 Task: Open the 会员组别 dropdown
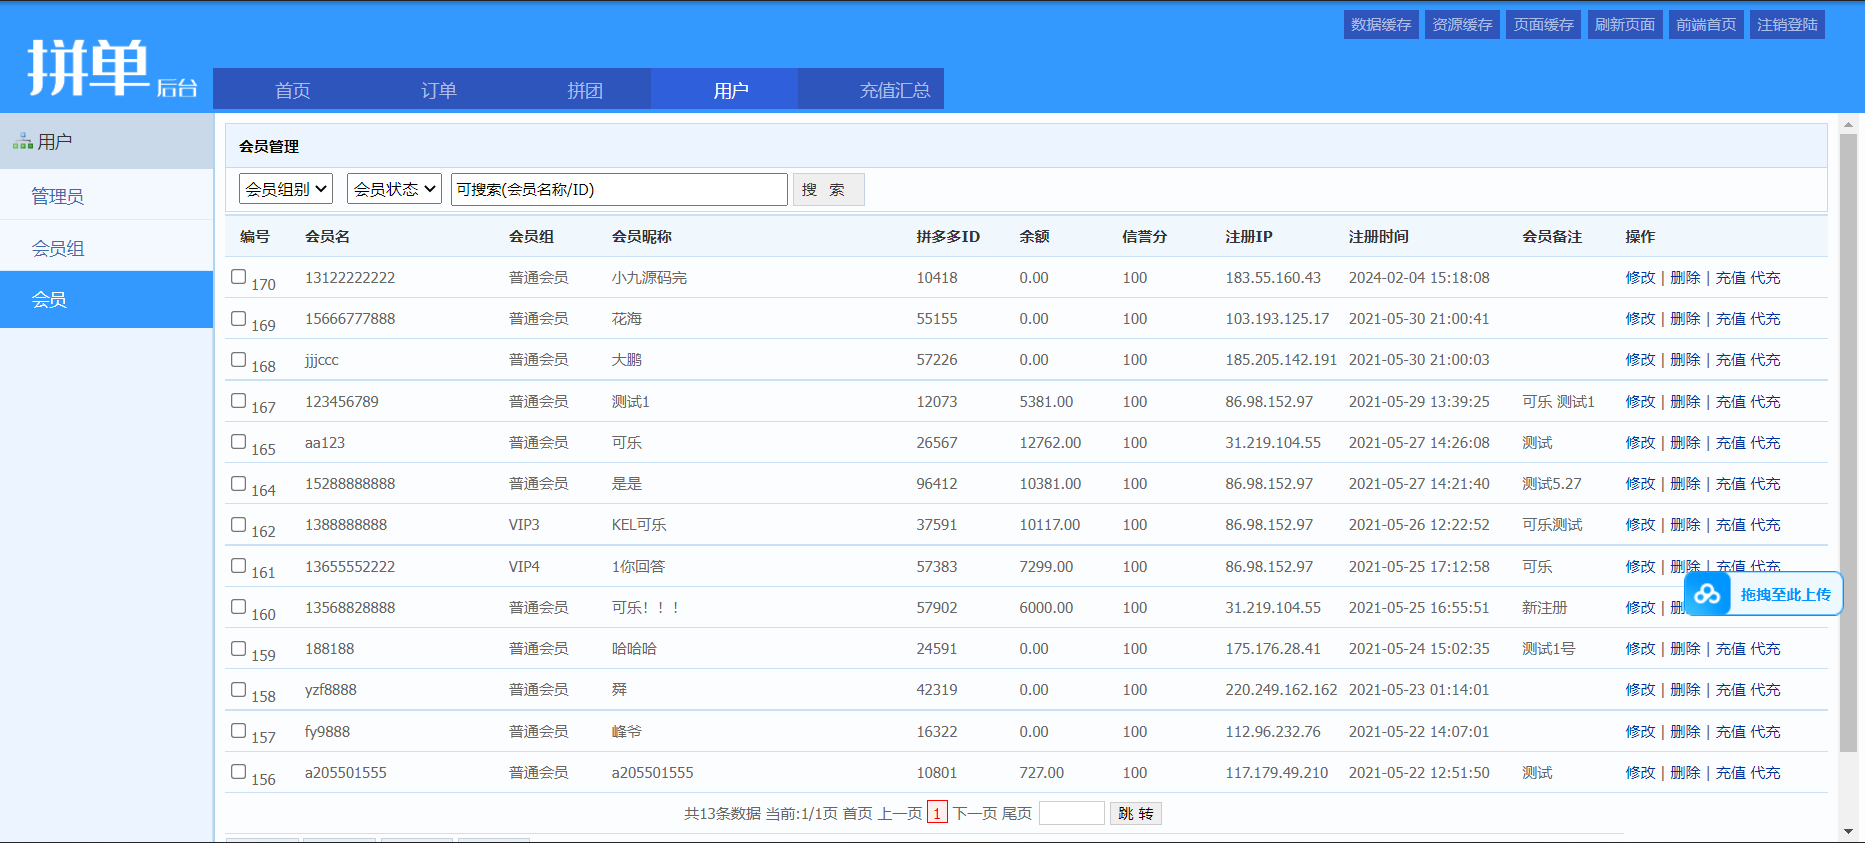(x=286, y=189)
